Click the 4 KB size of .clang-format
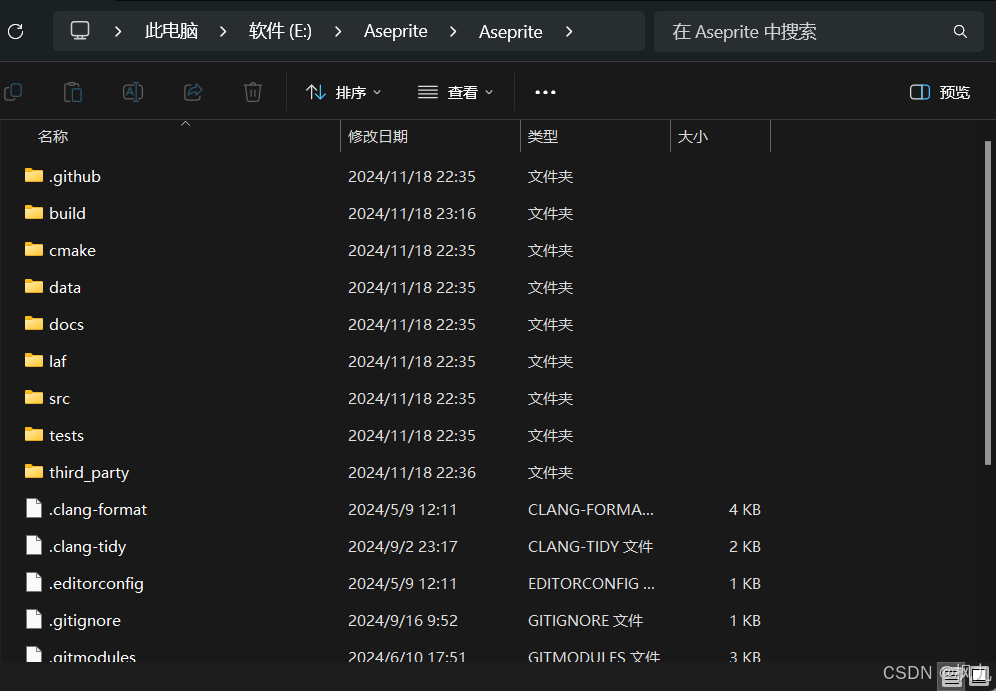 coord(744,509)
